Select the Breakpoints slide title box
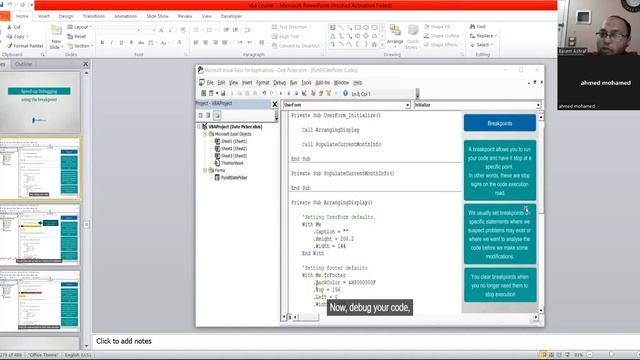640x360 pixels. coord(500,123)
